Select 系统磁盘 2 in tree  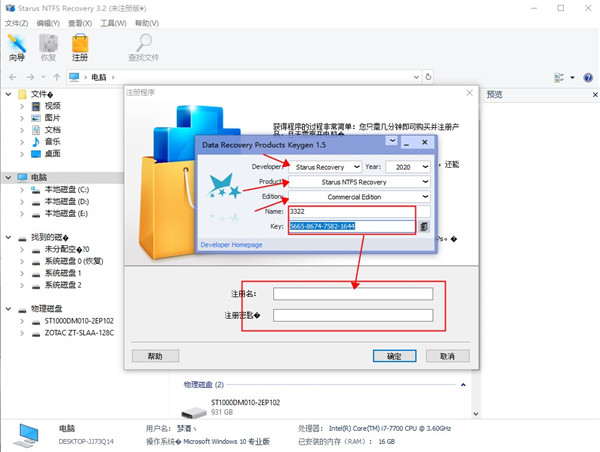63,285
